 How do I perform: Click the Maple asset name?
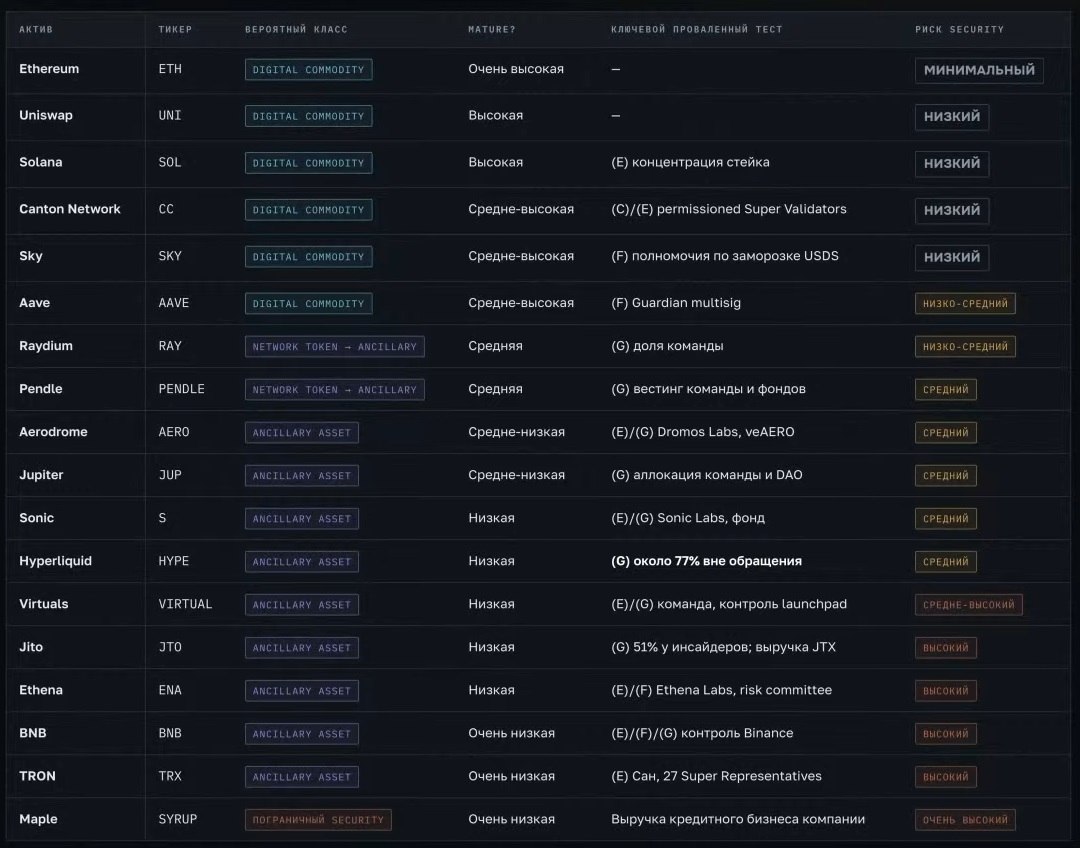coord(38,819)
